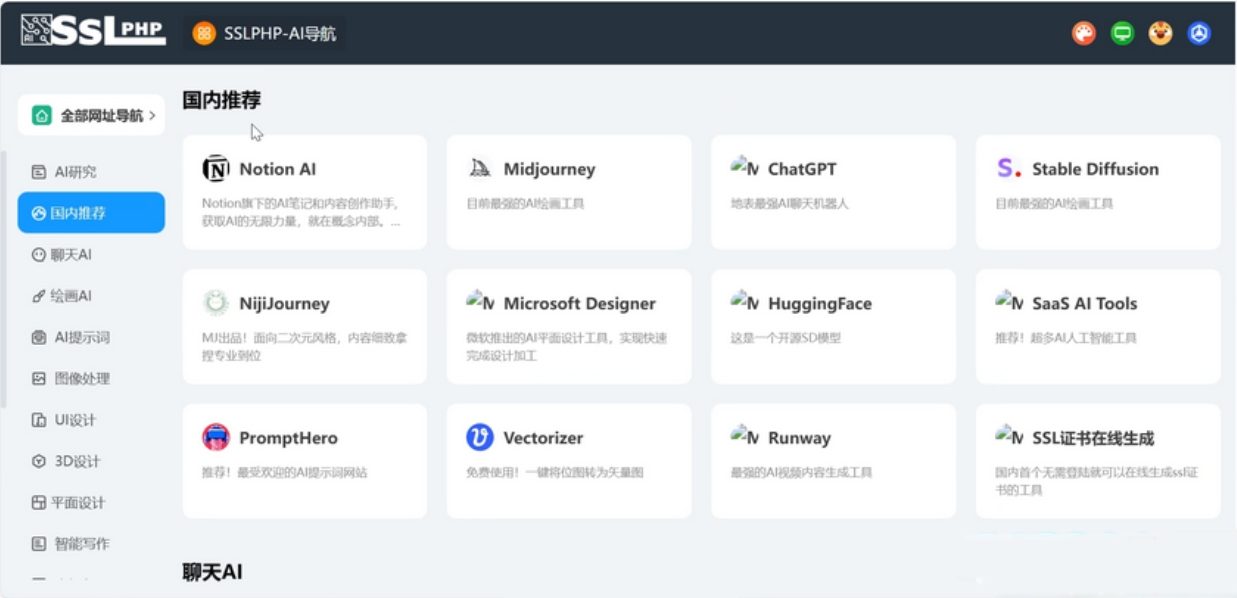Viewport: 1237px width, 598px height.
Task: Click the green monitor icon in header
Action: (x=1122, y=33)
